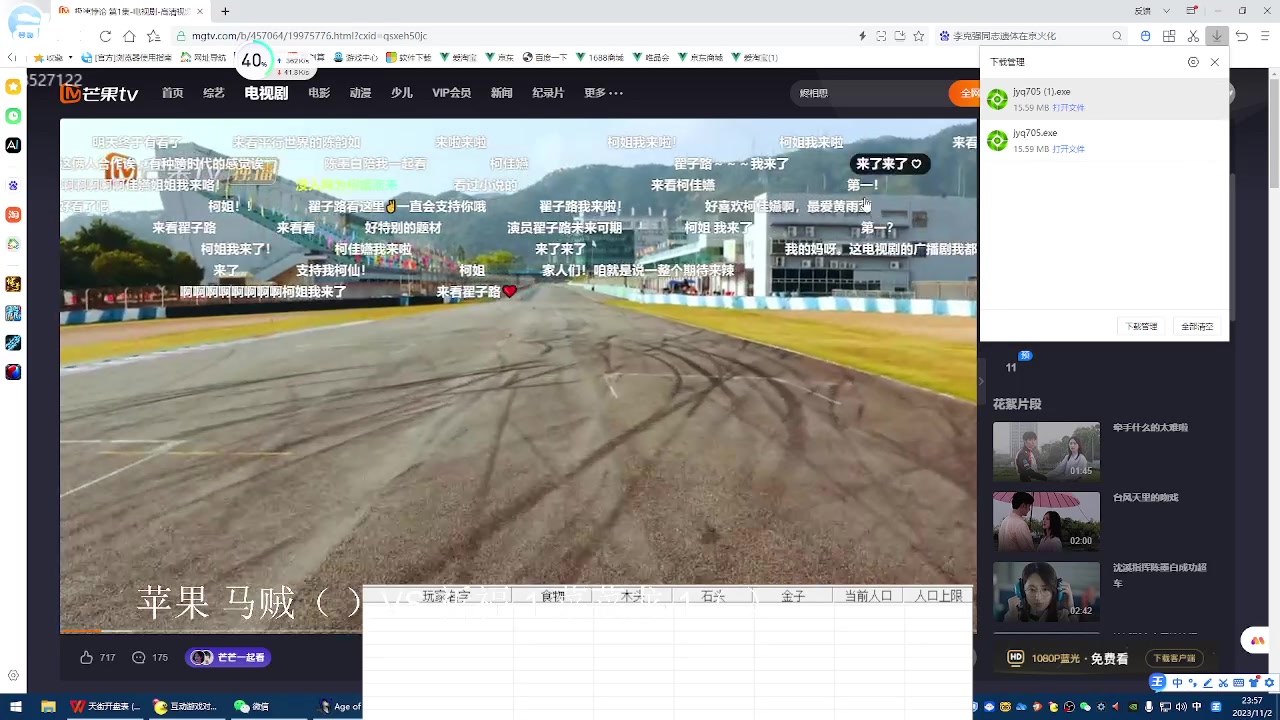Open download manager settings gear
This screenshot has width=1280, height=720.
click(x=1193, y=62)
